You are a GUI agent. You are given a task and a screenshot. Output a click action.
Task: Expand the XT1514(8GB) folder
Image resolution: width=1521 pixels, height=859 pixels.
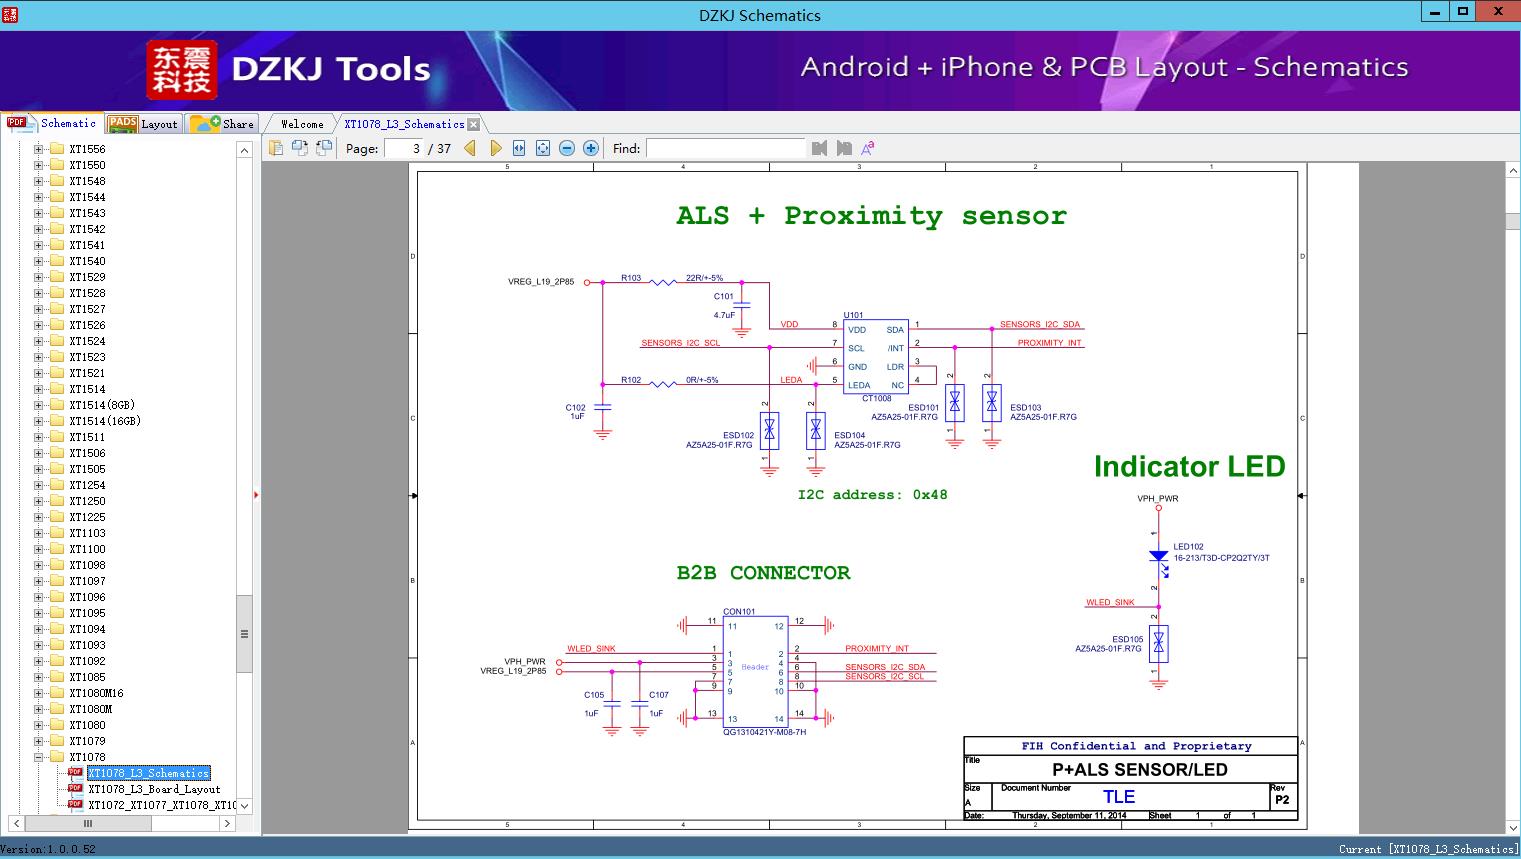click(39, 405)
